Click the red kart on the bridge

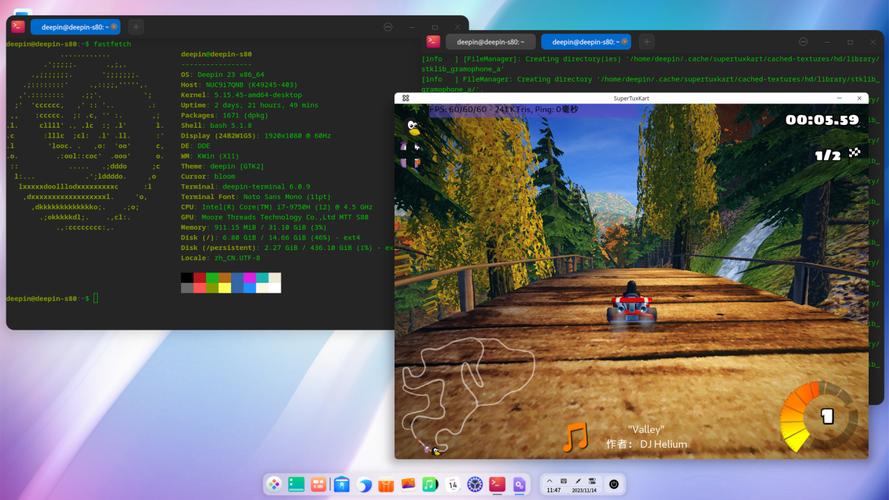631,304
